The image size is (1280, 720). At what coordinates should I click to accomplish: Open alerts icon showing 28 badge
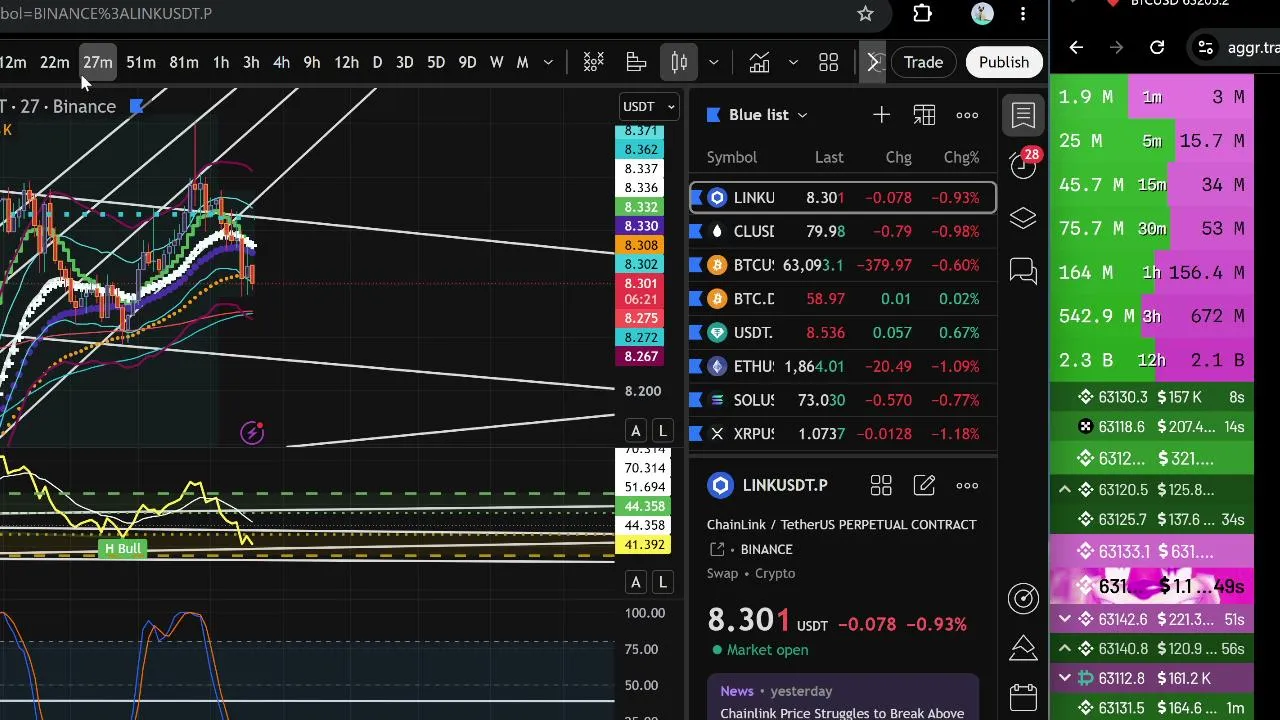1023,164
